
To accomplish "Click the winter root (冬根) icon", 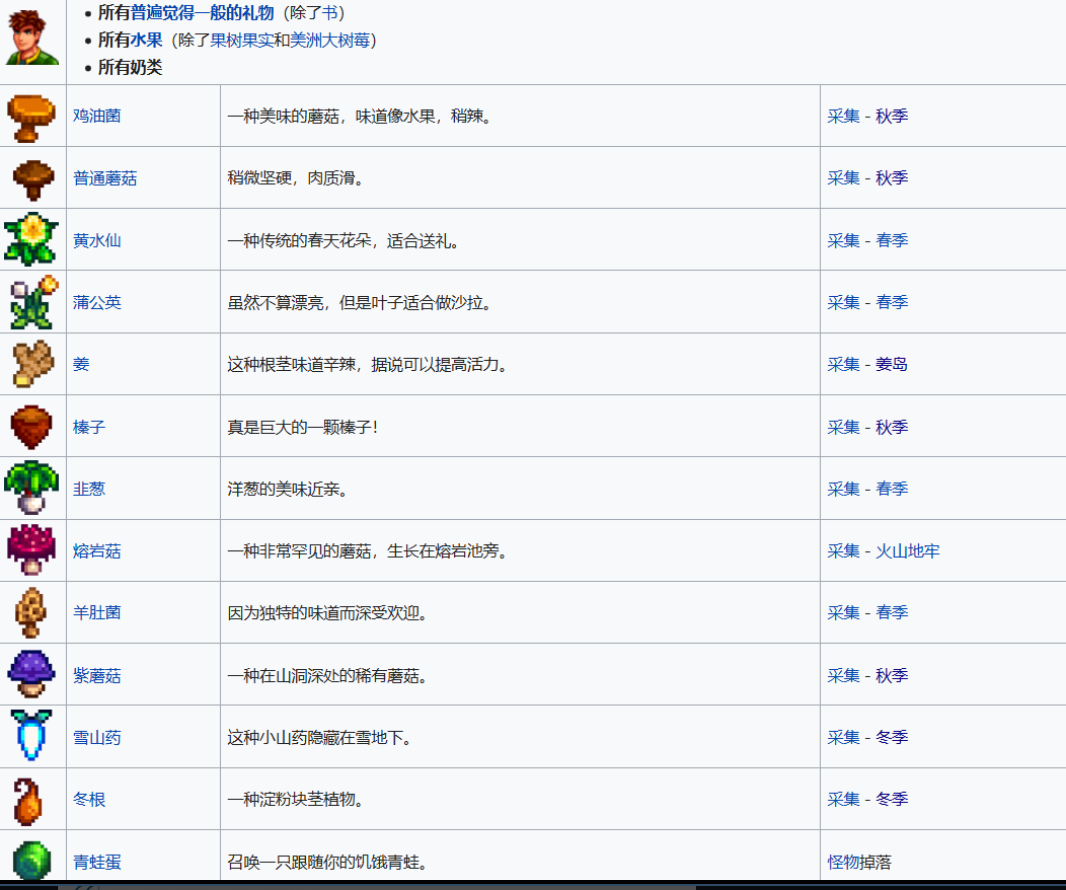I will pyautogui.click(x=28, y=801).
